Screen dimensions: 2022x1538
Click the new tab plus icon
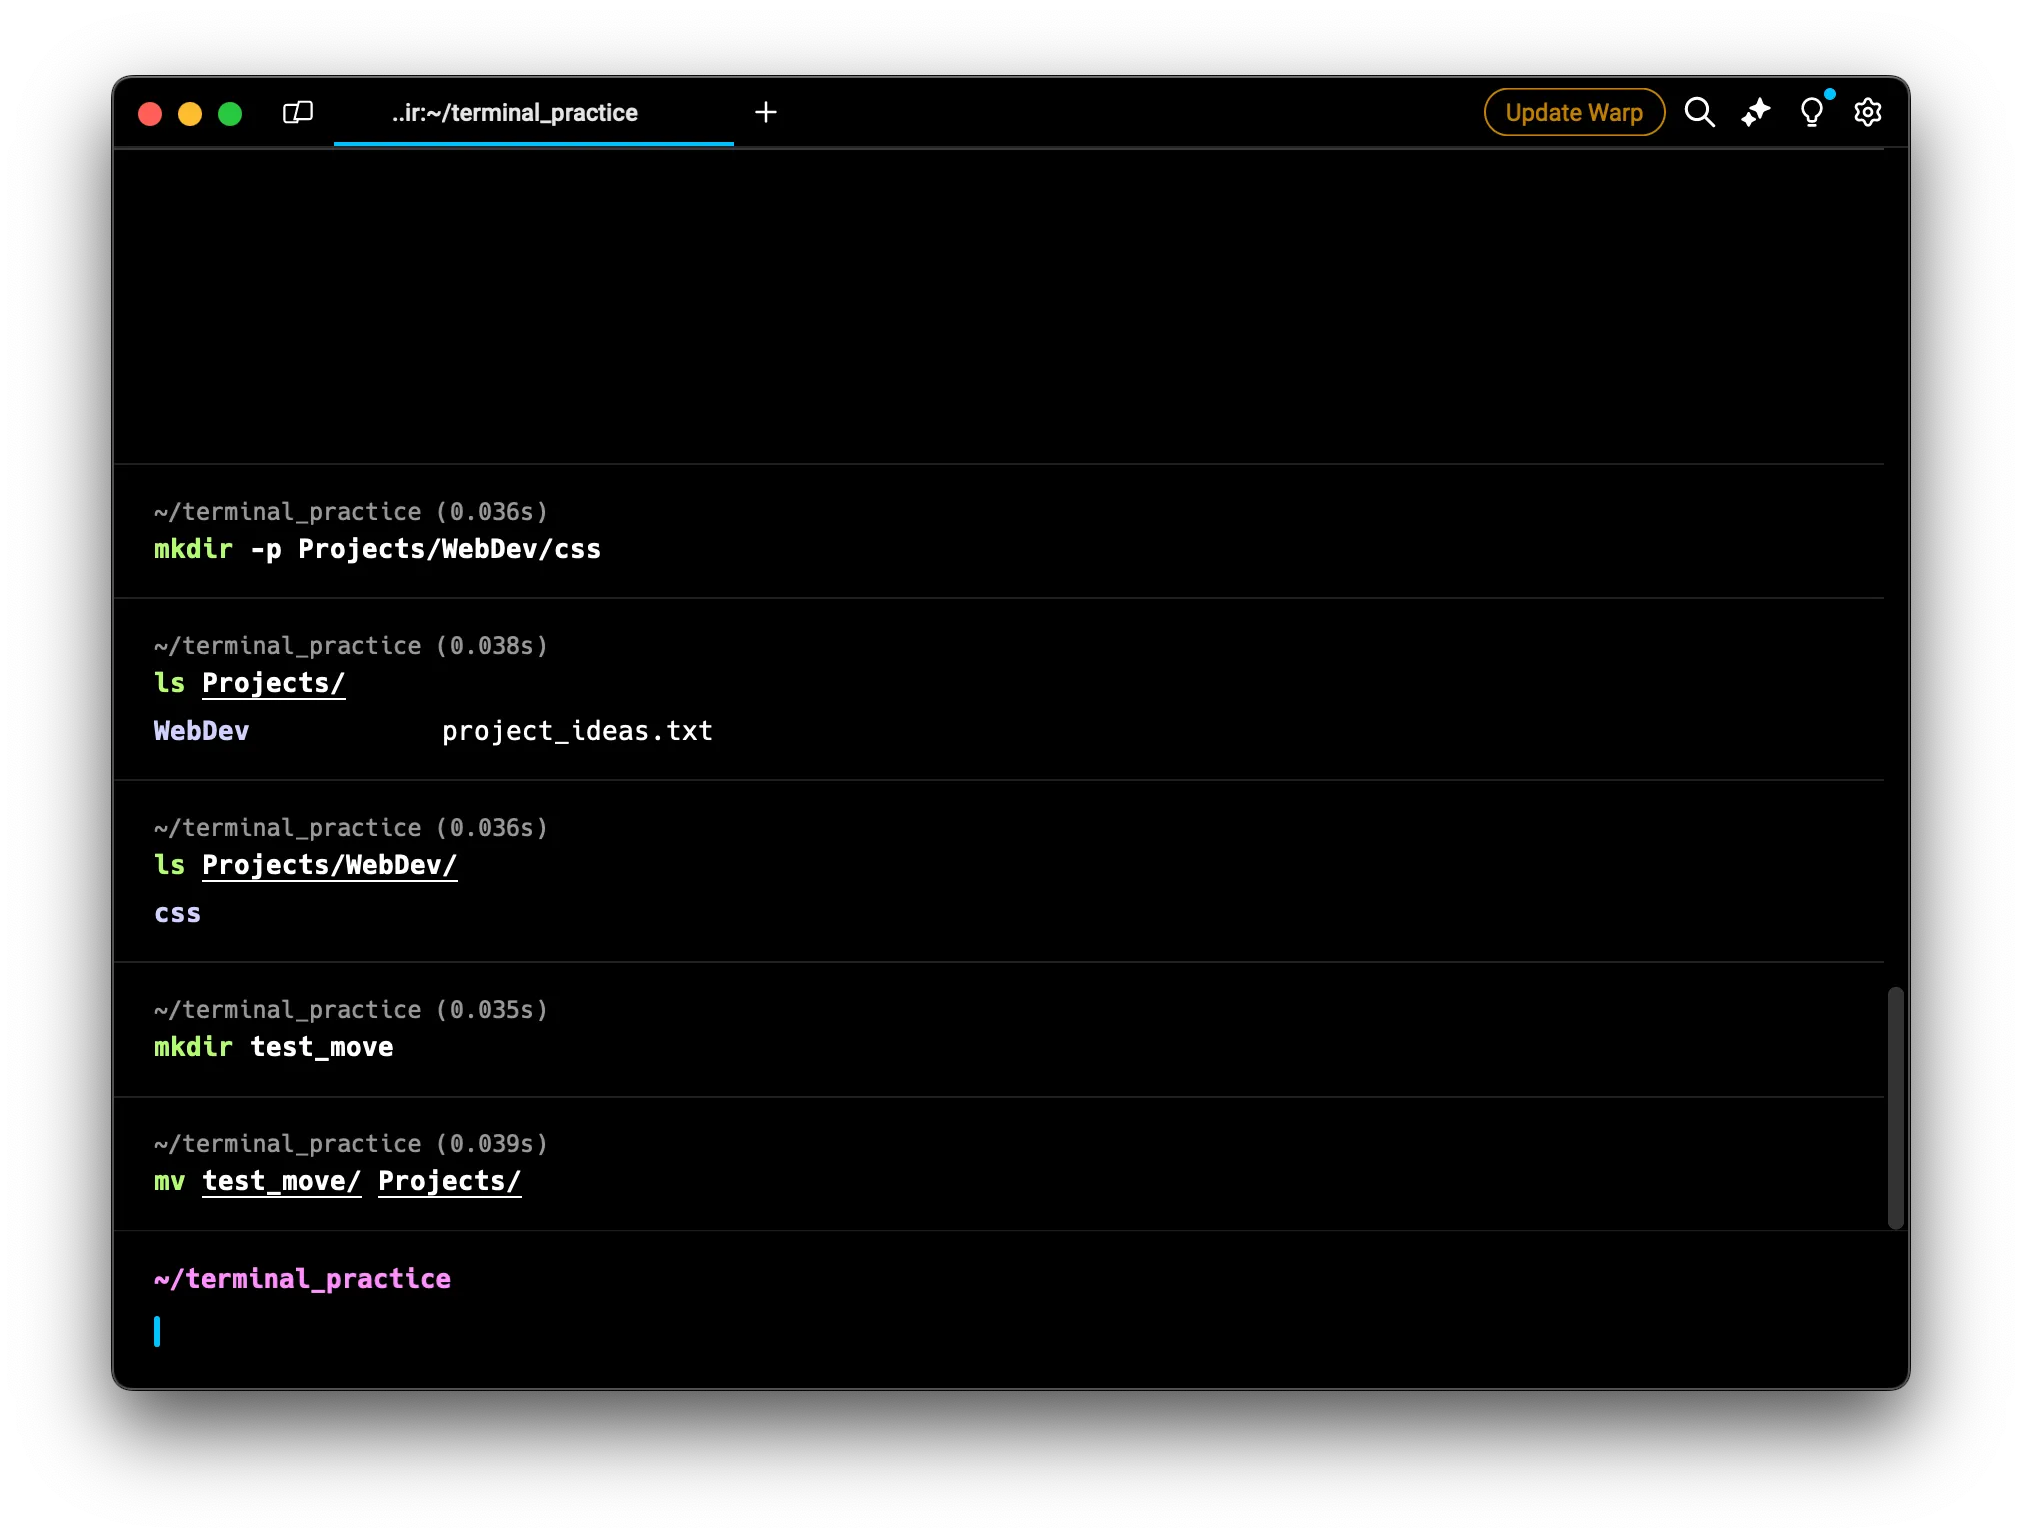coord(765,112)
